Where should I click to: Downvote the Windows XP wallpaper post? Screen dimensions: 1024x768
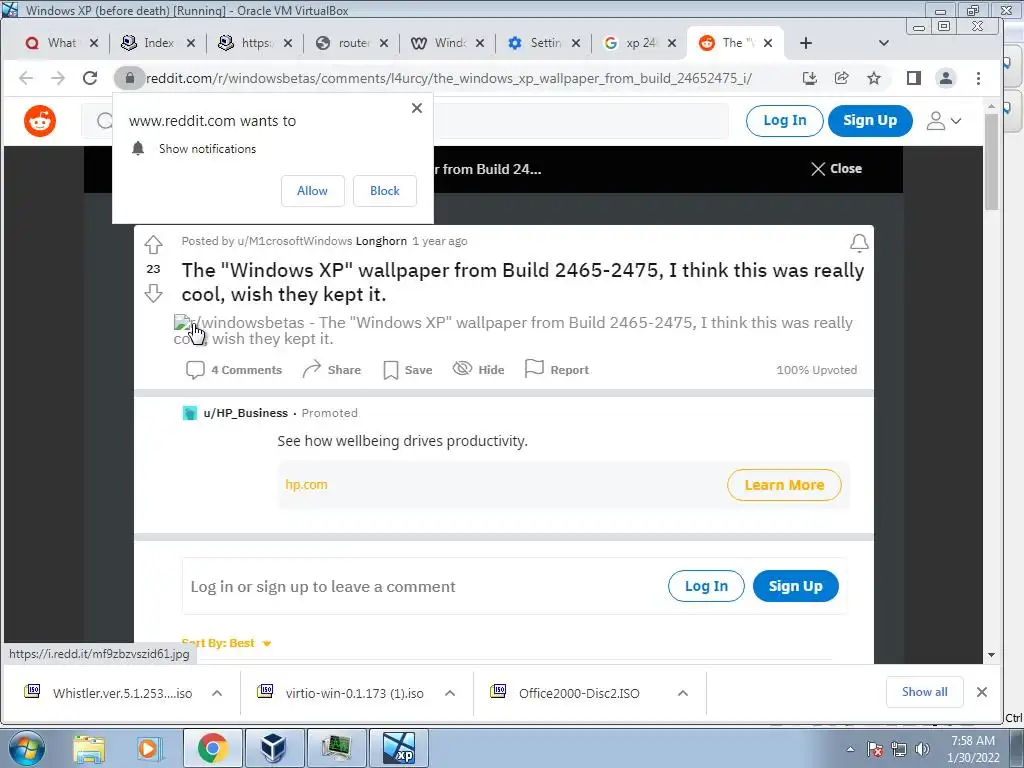tap(153, 293)
